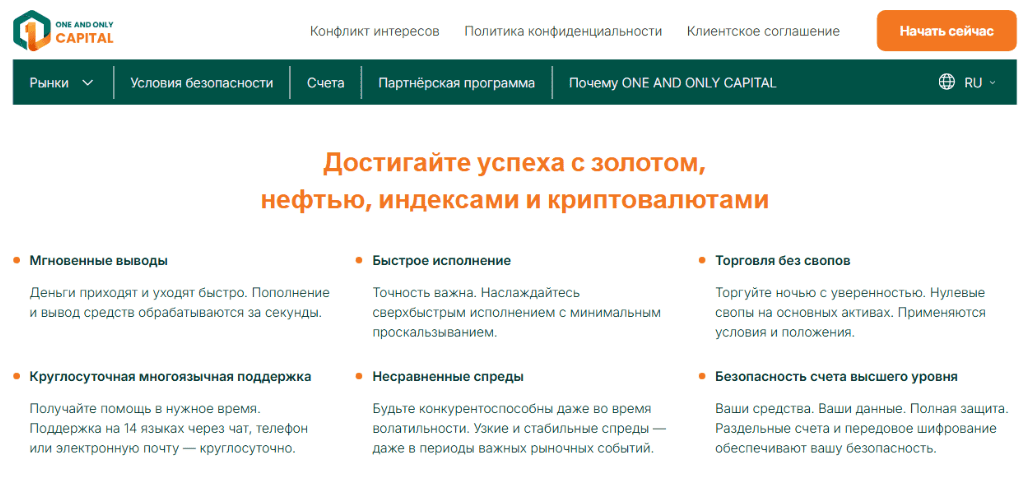
Task: Click the Несравненные спреды heading
Action: point(448,377)
